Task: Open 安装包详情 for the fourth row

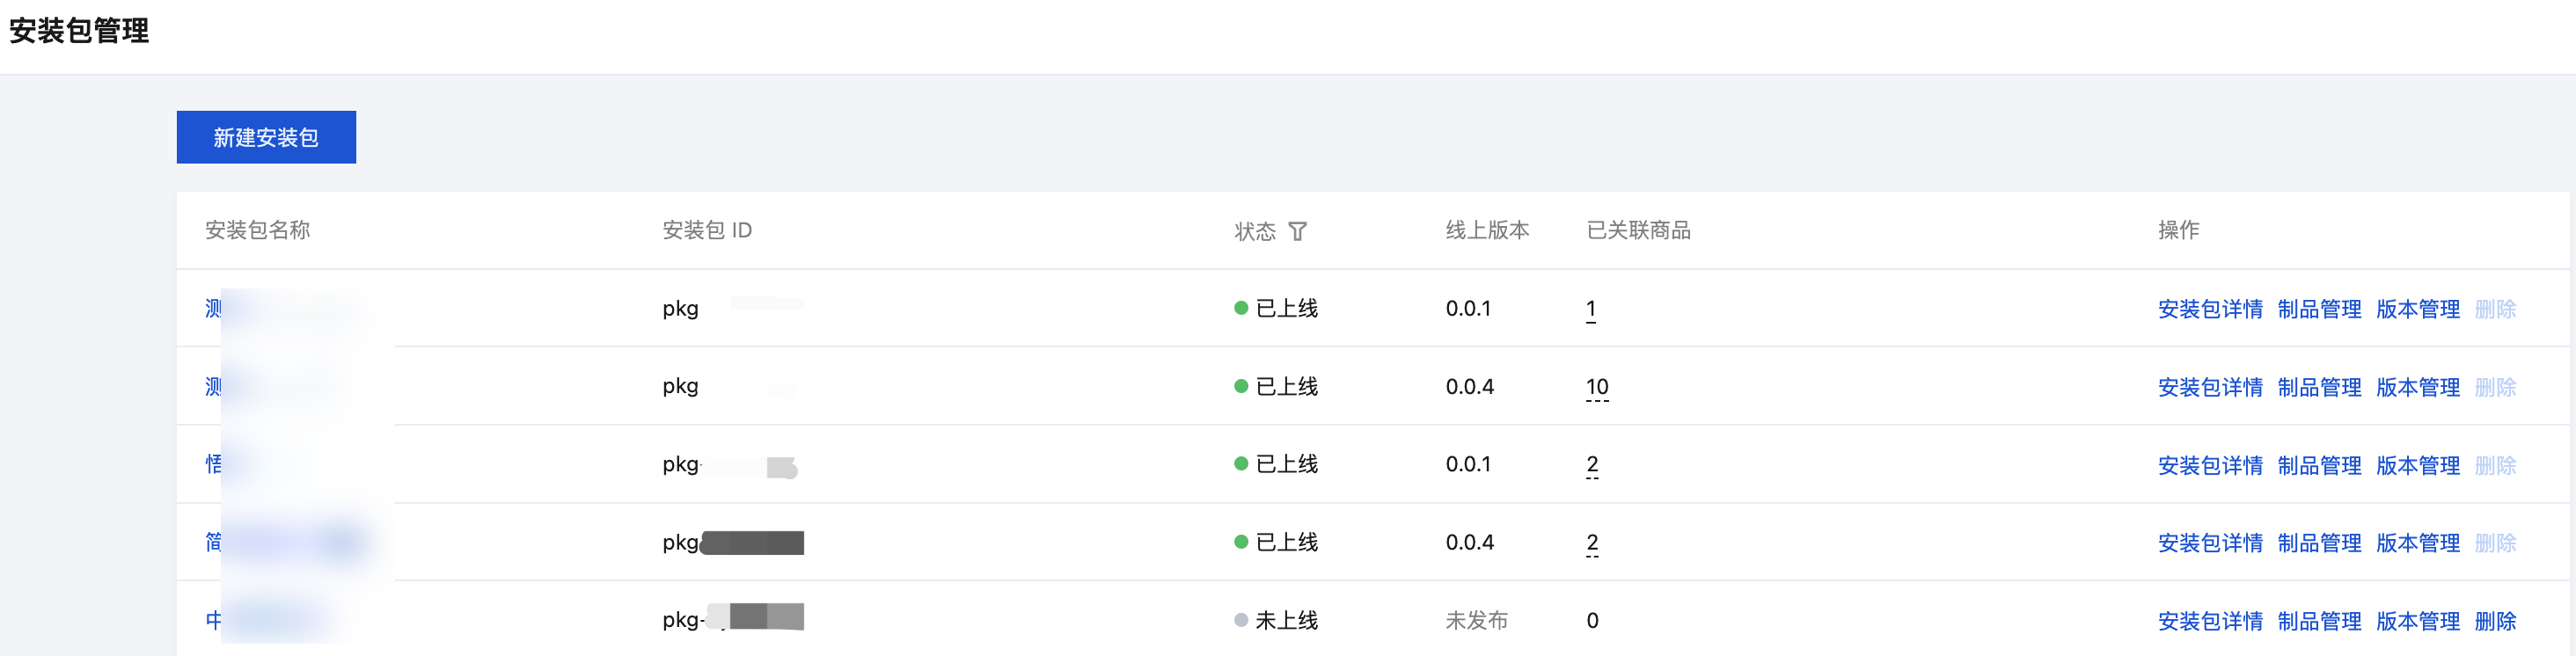Action: point(2209,543)
